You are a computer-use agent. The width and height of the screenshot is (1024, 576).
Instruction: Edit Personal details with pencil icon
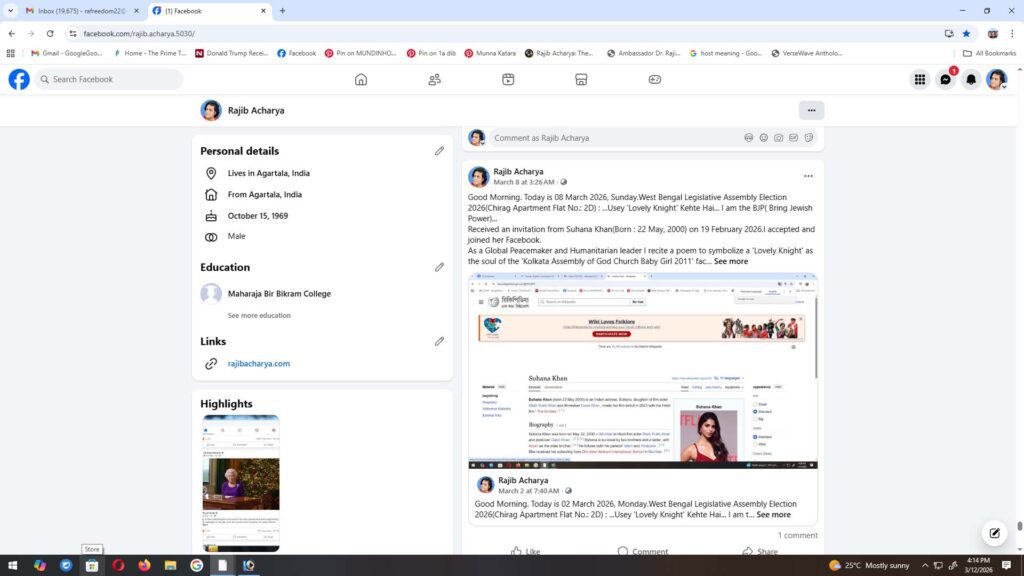pos(439,151)
